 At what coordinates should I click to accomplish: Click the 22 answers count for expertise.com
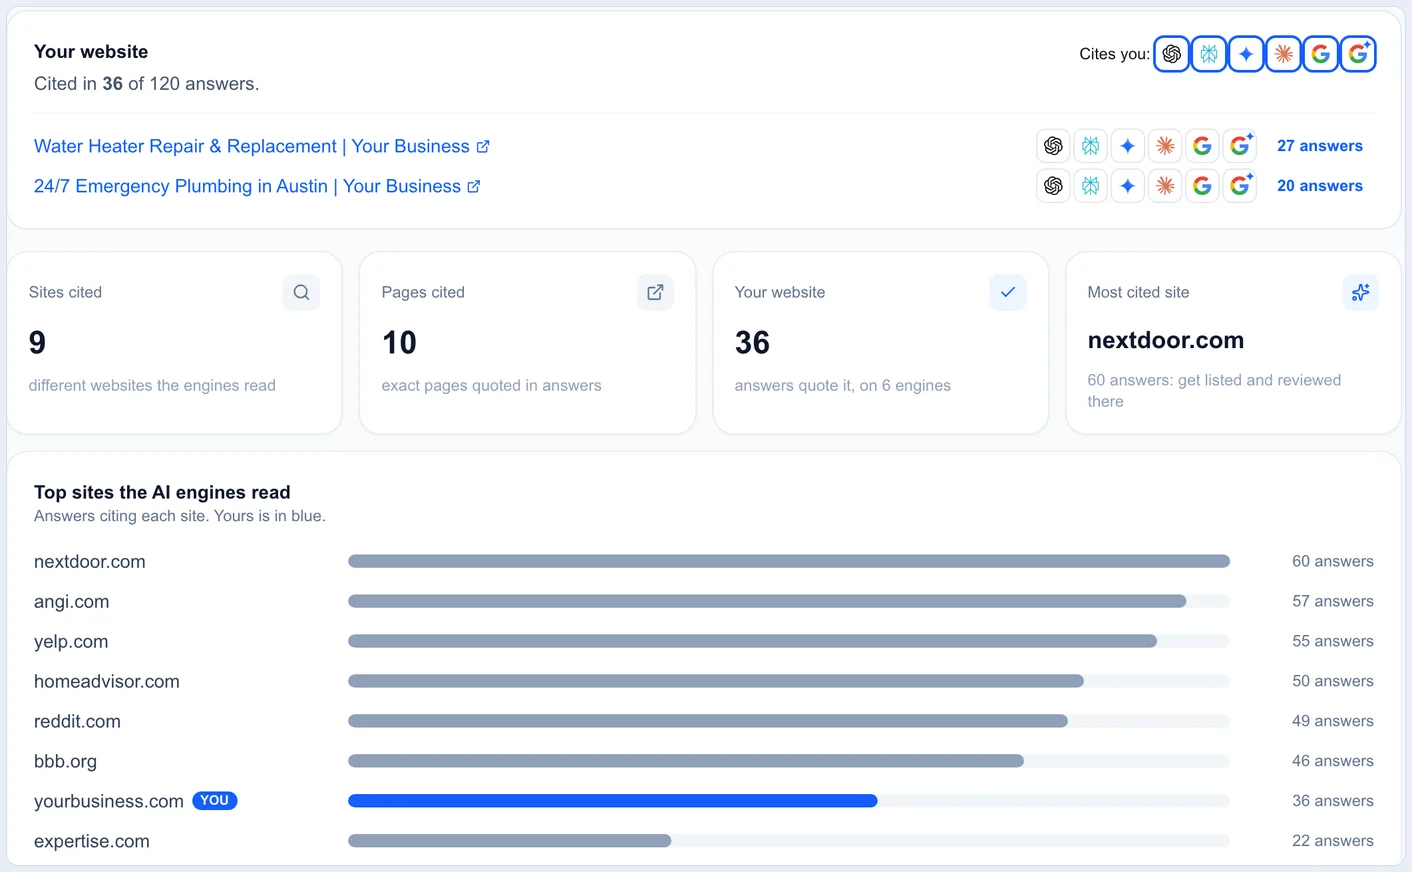click(1333, 841)
